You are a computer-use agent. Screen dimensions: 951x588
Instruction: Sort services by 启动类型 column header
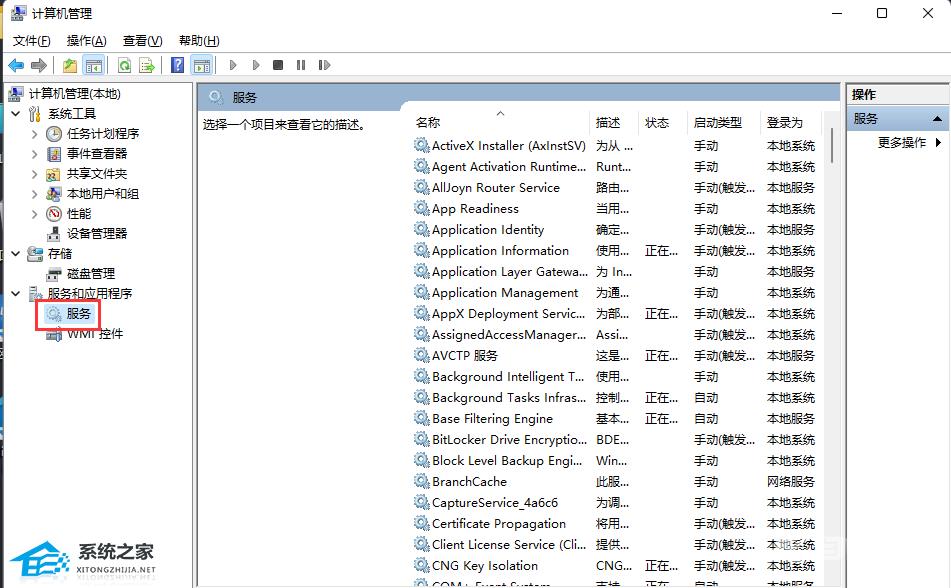tap(718, 122)
